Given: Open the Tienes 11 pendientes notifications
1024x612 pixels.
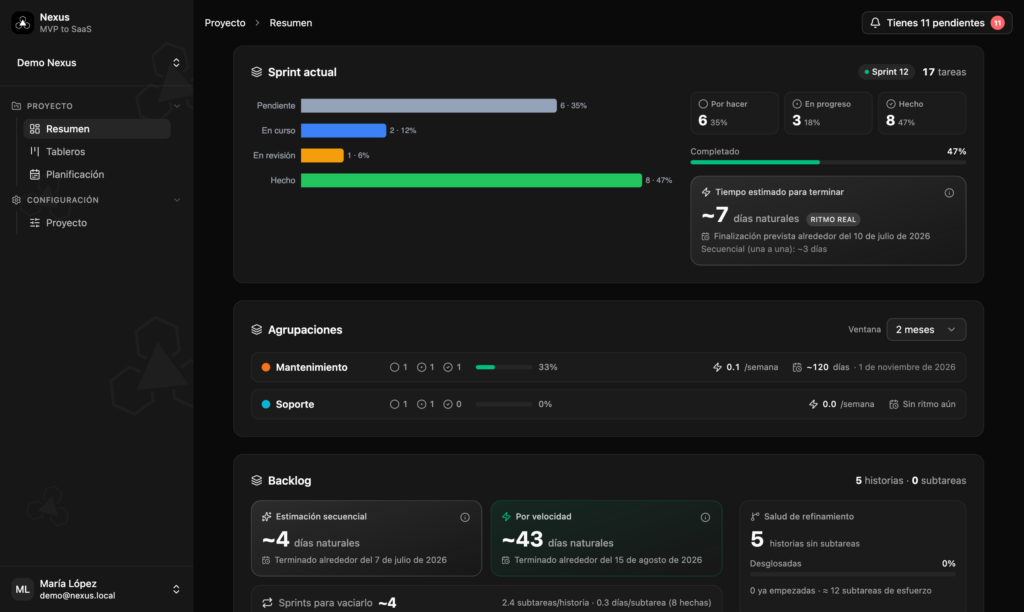Looking at the screenshot, I should [x=936, y=23].
